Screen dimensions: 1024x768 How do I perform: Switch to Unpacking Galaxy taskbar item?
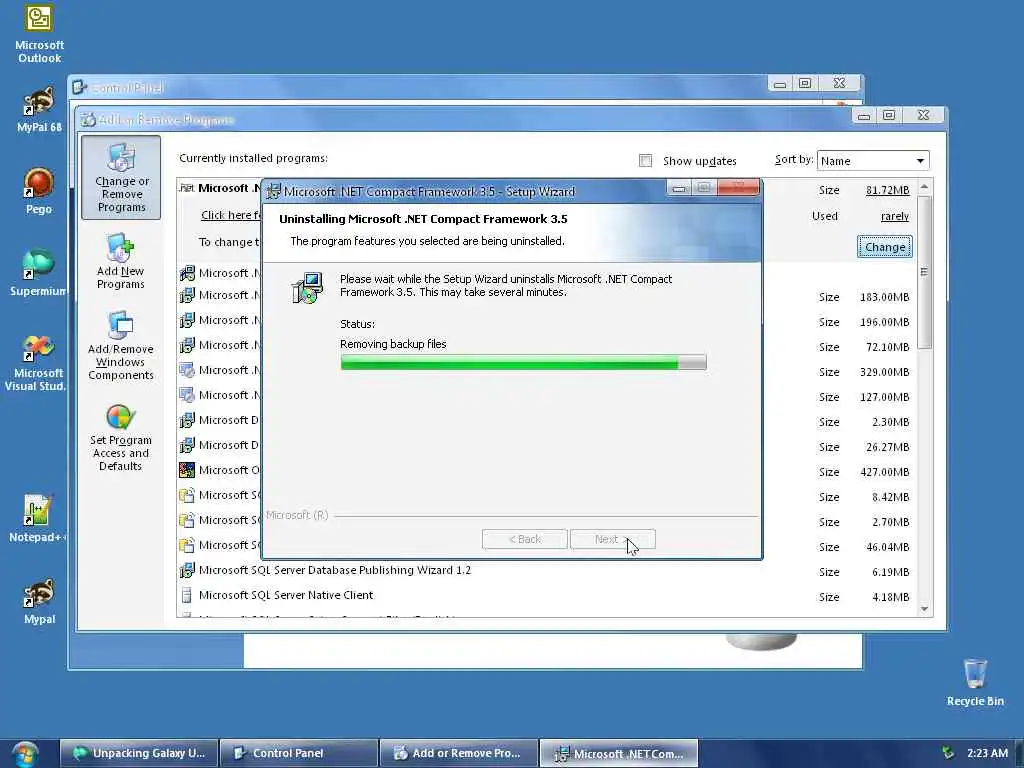pos(139,753)
